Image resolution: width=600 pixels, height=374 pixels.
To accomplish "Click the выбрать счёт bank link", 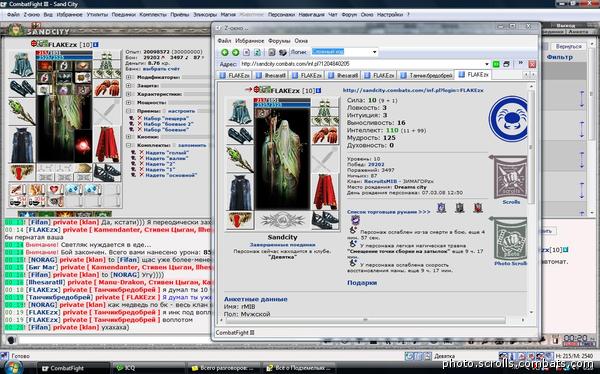I will coord(161,69).
